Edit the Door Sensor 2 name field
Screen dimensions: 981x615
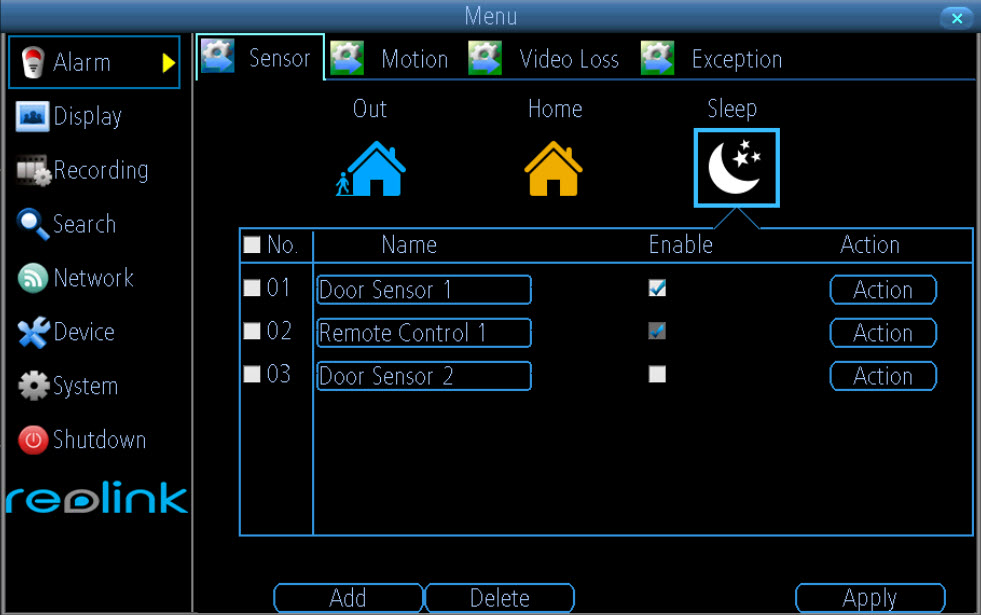coord(424,376)
